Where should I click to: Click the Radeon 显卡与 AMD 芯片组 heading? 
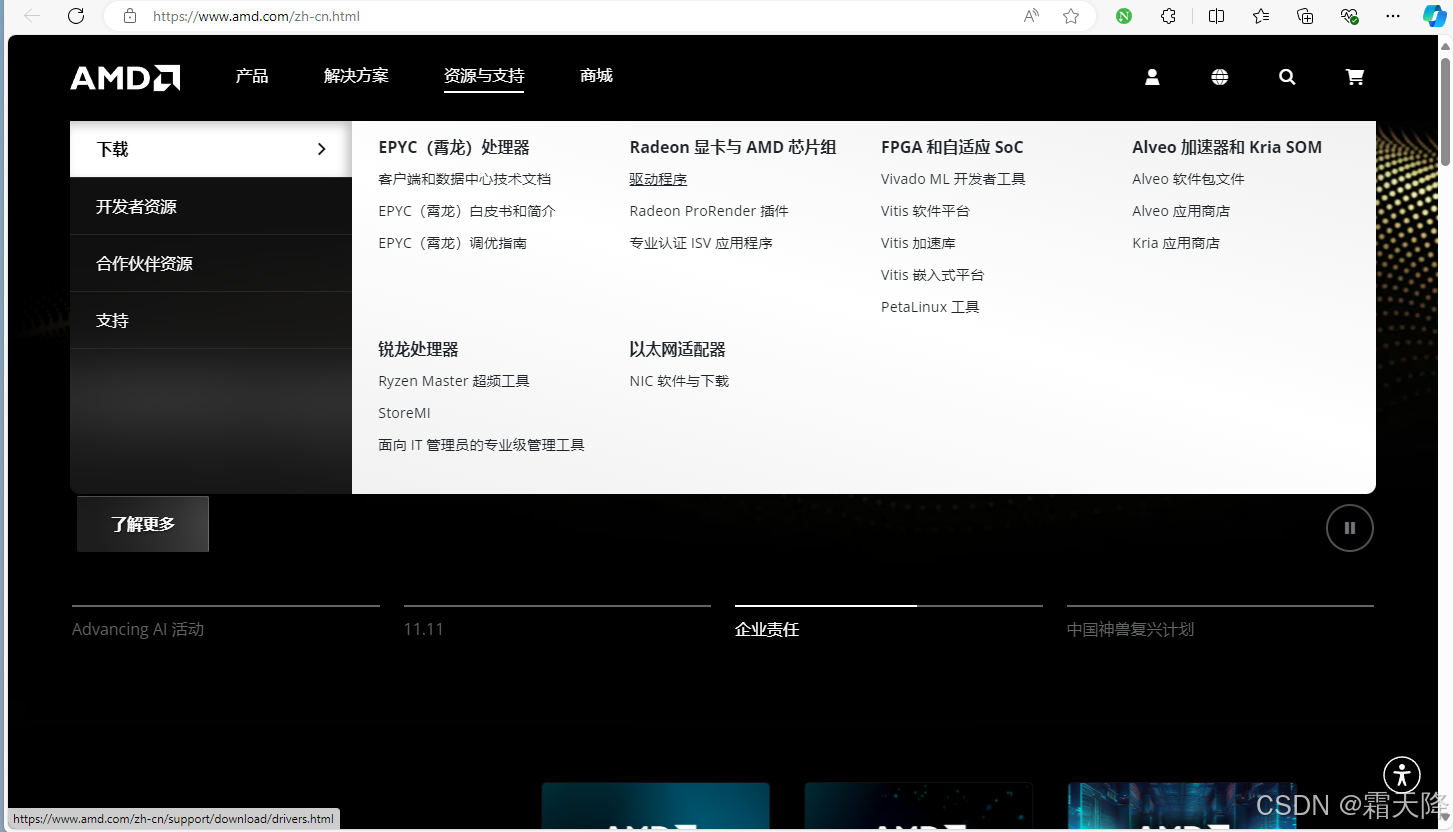(733, 147)
